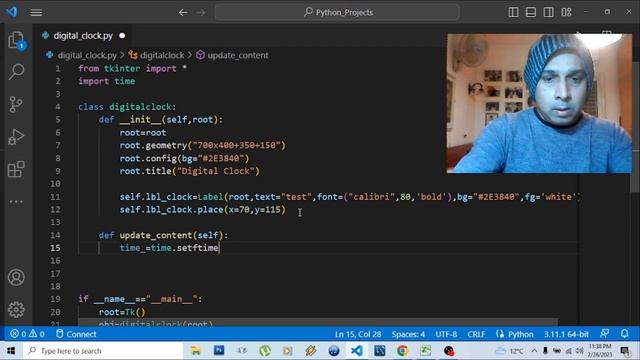Open the Manage gear icon
Image resolution: width=640 pixels, height=360 pixels.
(x=16, y=309)
